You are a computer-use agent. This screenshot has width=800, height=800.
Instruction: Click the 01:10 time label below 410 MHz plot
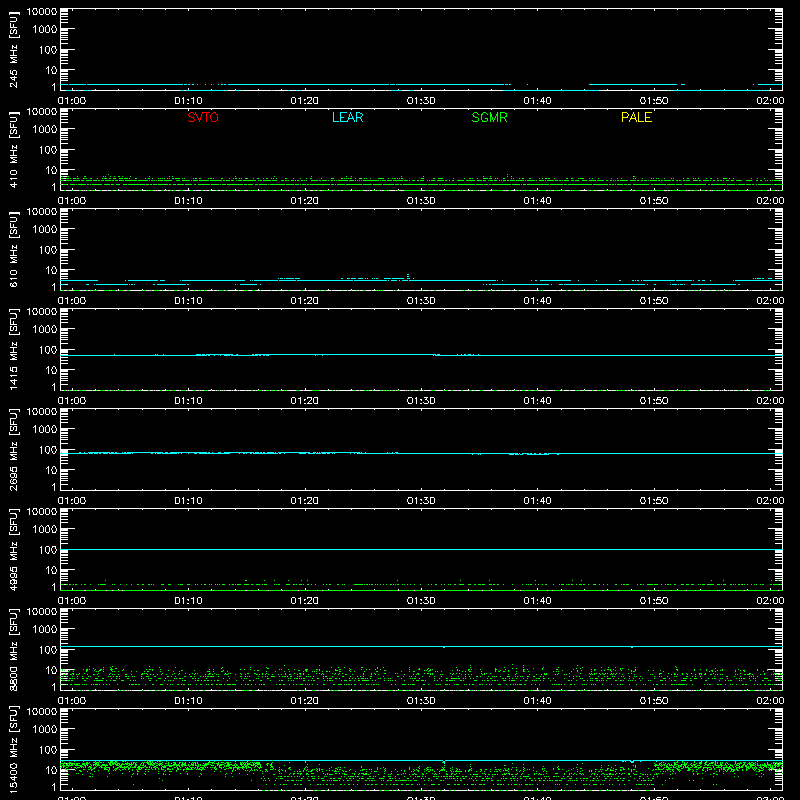coord(188,201)
